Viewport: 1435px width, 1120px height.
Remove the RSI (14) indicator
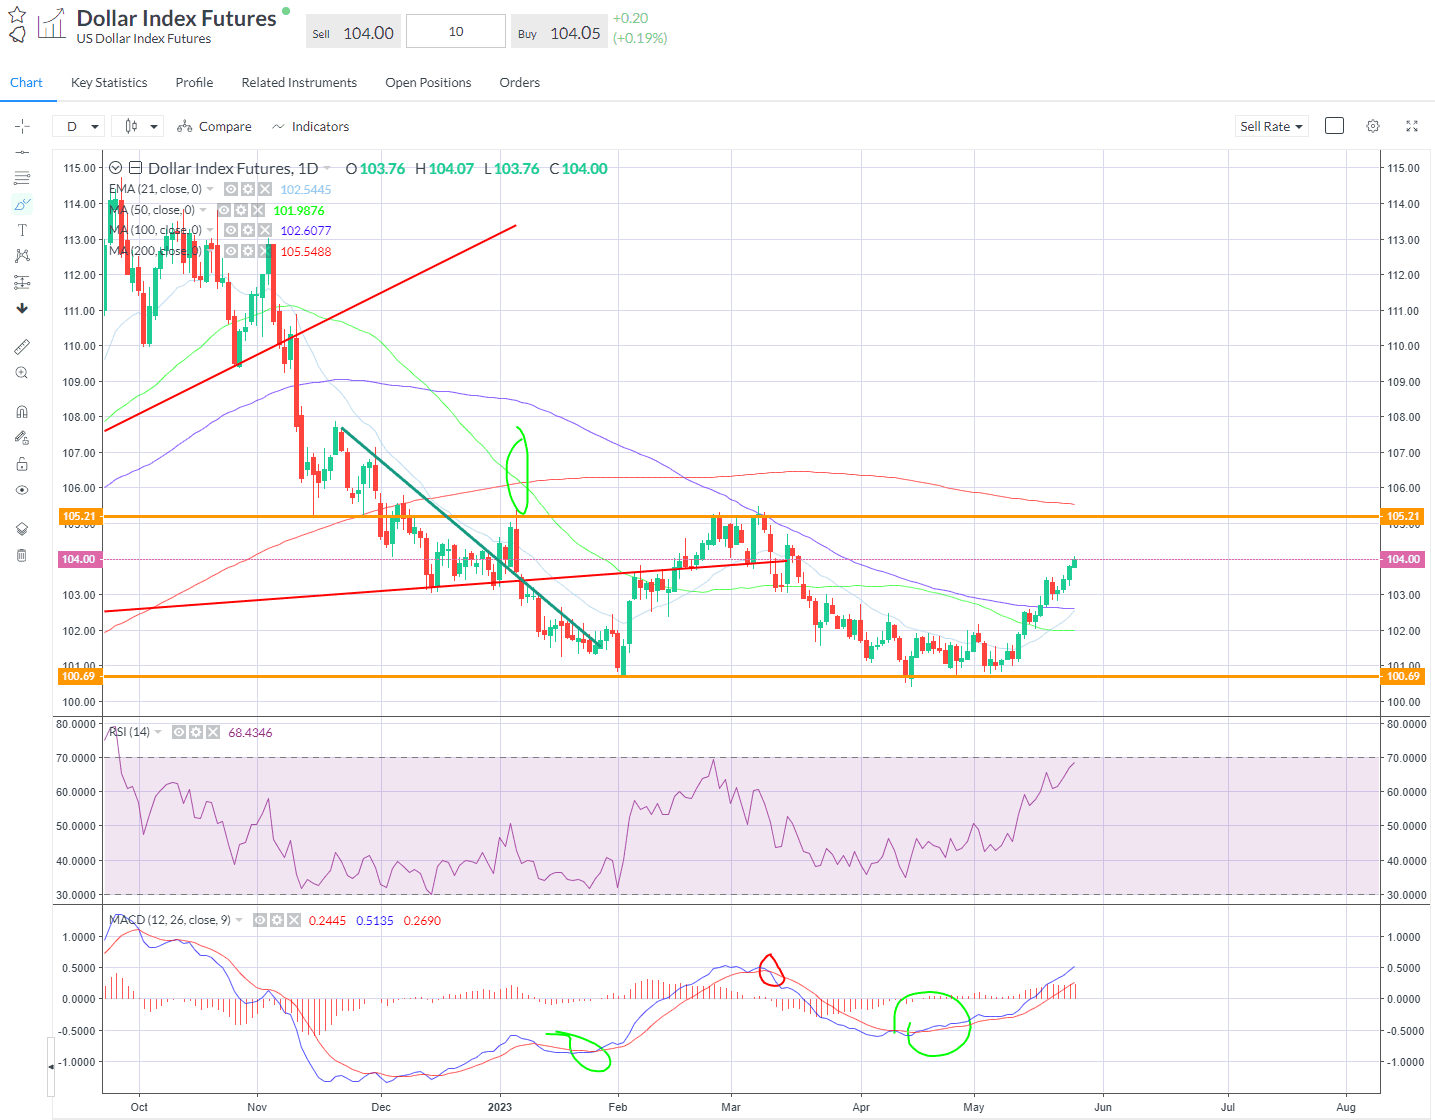point(212,732)
